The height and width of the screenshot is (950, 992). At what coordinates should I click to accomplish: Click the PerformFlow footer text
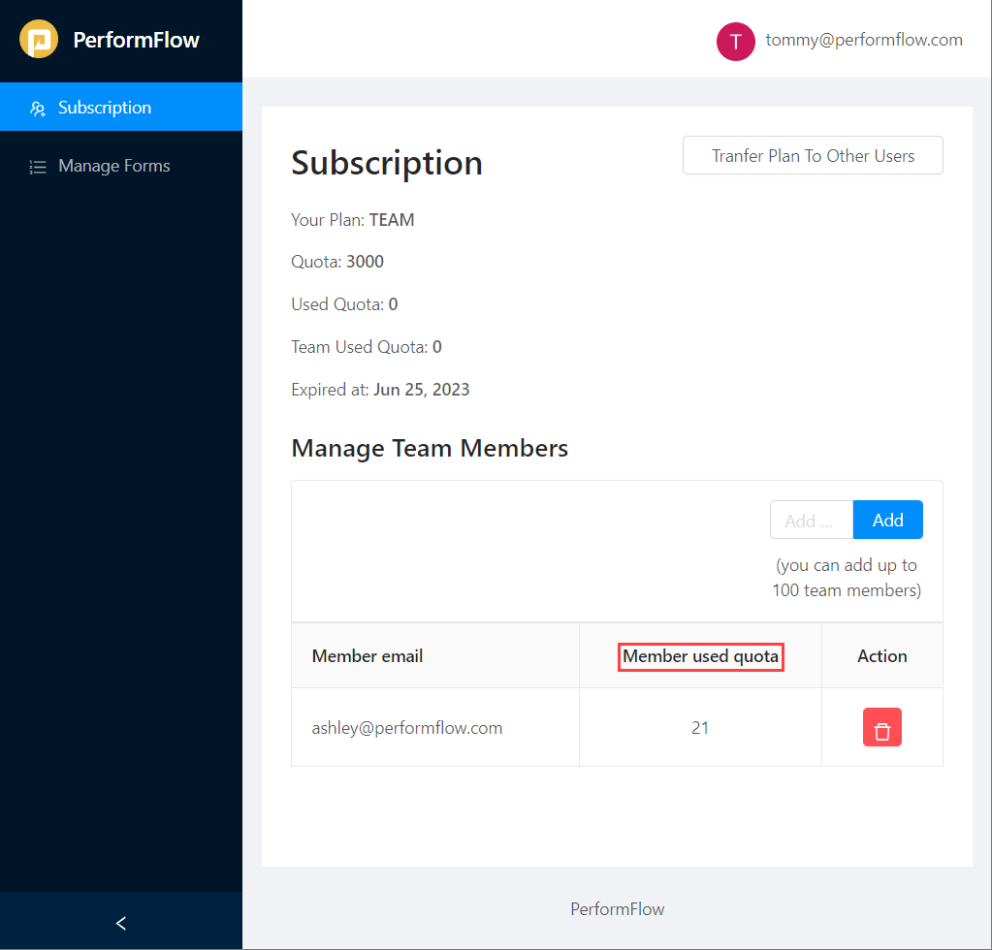[x=617, y=908]
